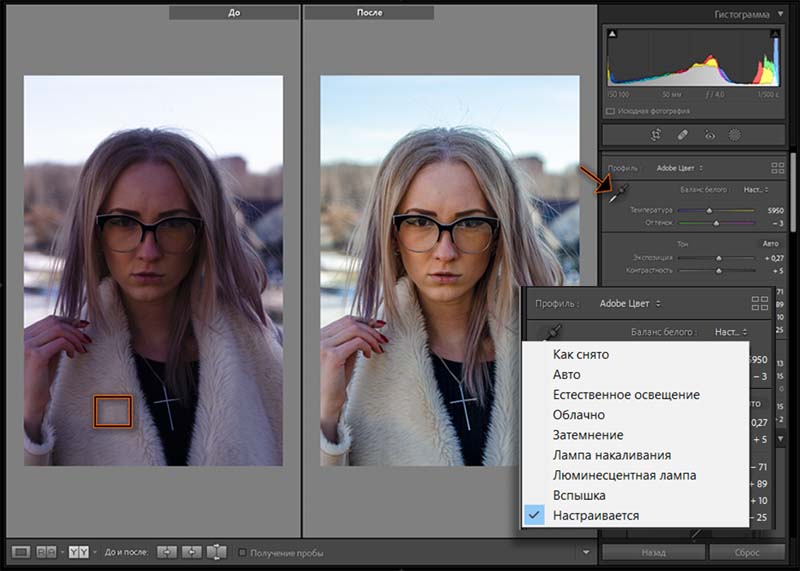Activate the Red Eye correction tool
Viewport: 800px width, 571px height.
click(710, 133)
